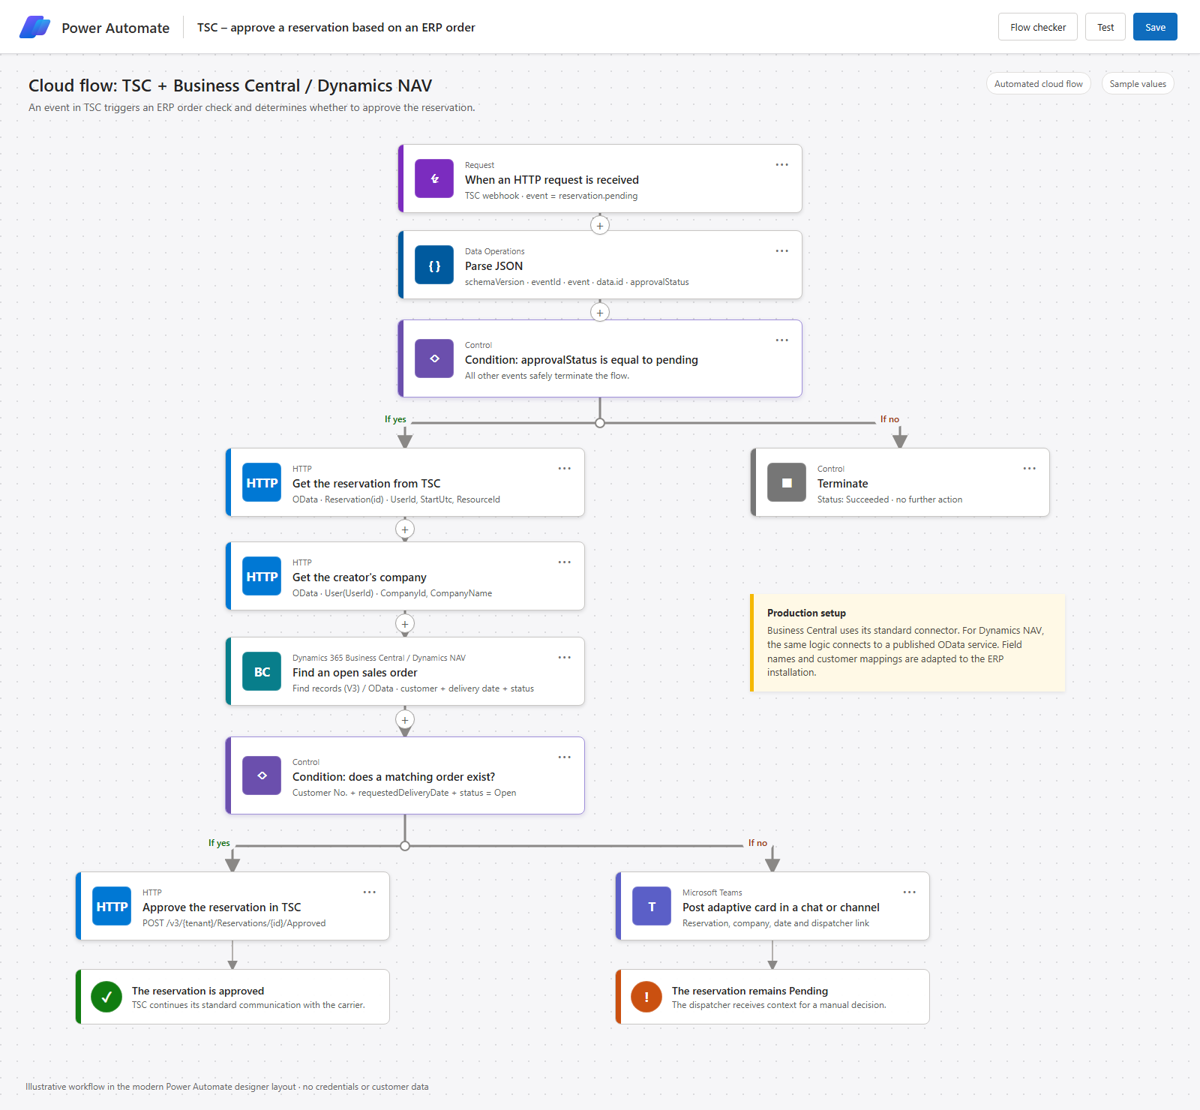The height and width of the screenshot is (1110, 1200).
Task: Select 'Get the creator's company' title
Action: tap(359, 577)
